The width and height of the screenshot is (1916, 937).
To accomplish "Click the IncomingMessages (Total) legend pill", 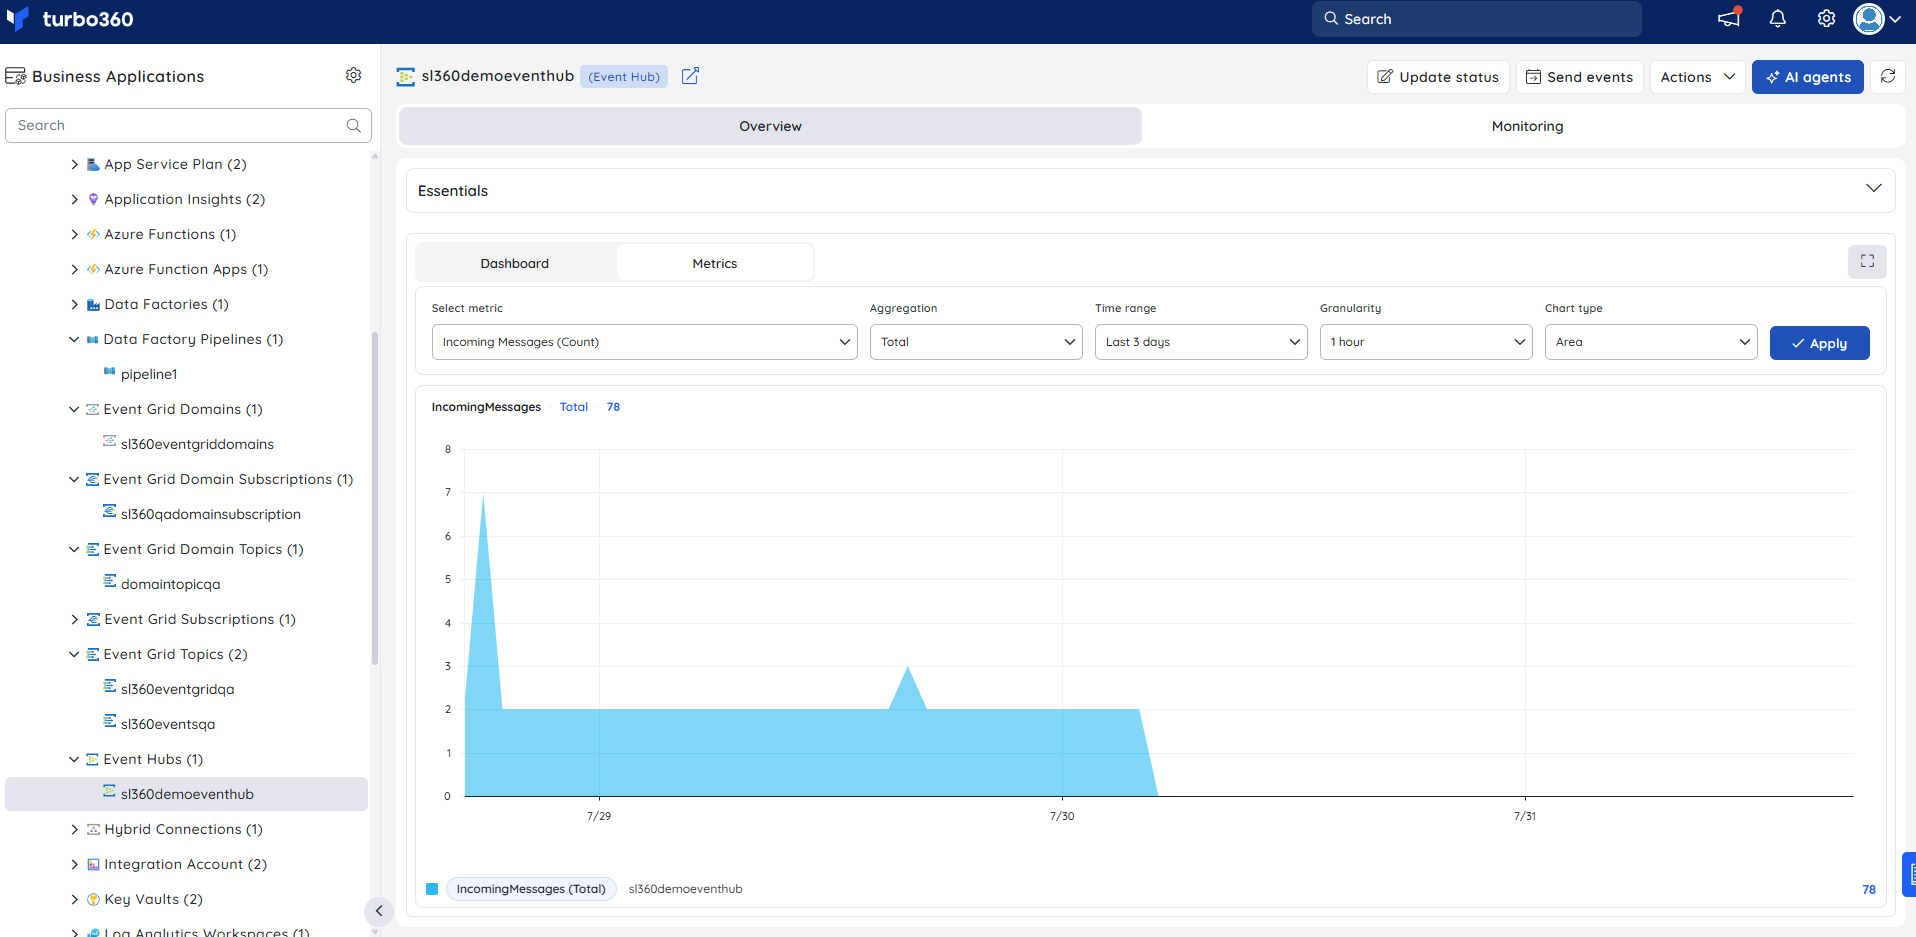I will coord(531,889).
